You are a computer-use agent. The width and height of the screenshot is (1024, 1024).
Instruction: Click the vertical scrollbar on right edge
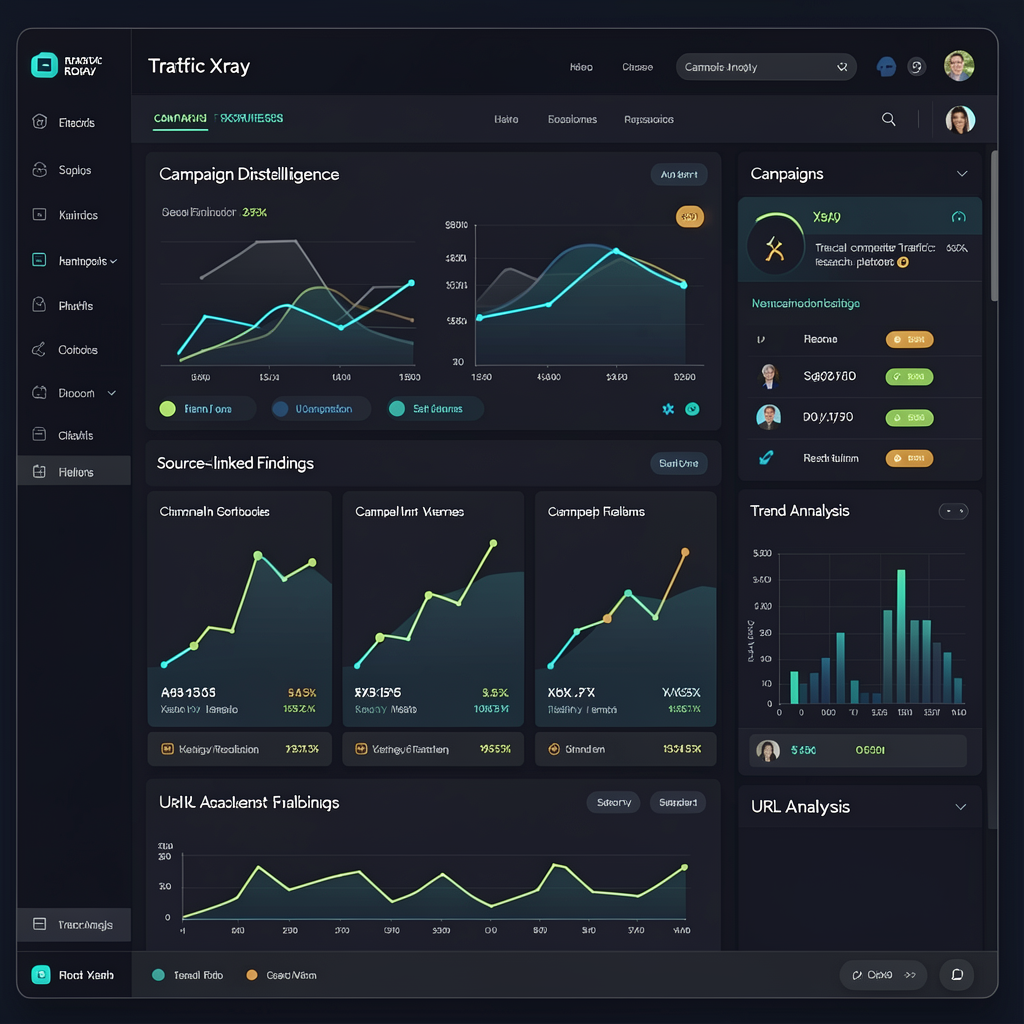pos(994,225)
